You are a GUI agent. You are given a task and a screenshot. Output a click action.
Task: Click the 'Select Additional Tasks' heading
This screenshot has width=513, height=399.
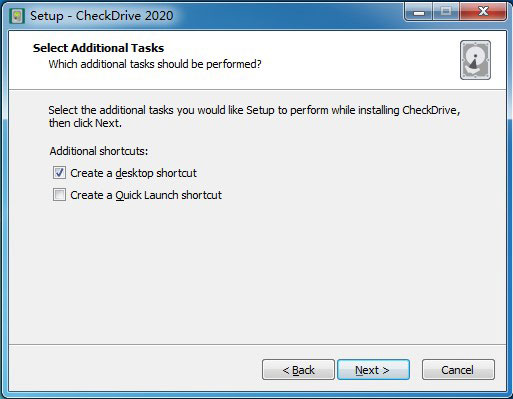[98, 48]
